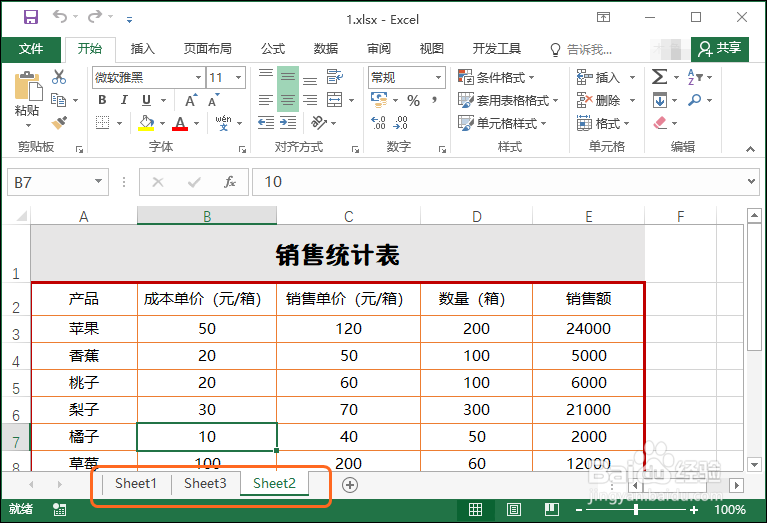The height and width of the screenshot is (523, 767).
Task: Collapse the ribbon
Action: tap(750, 149)
